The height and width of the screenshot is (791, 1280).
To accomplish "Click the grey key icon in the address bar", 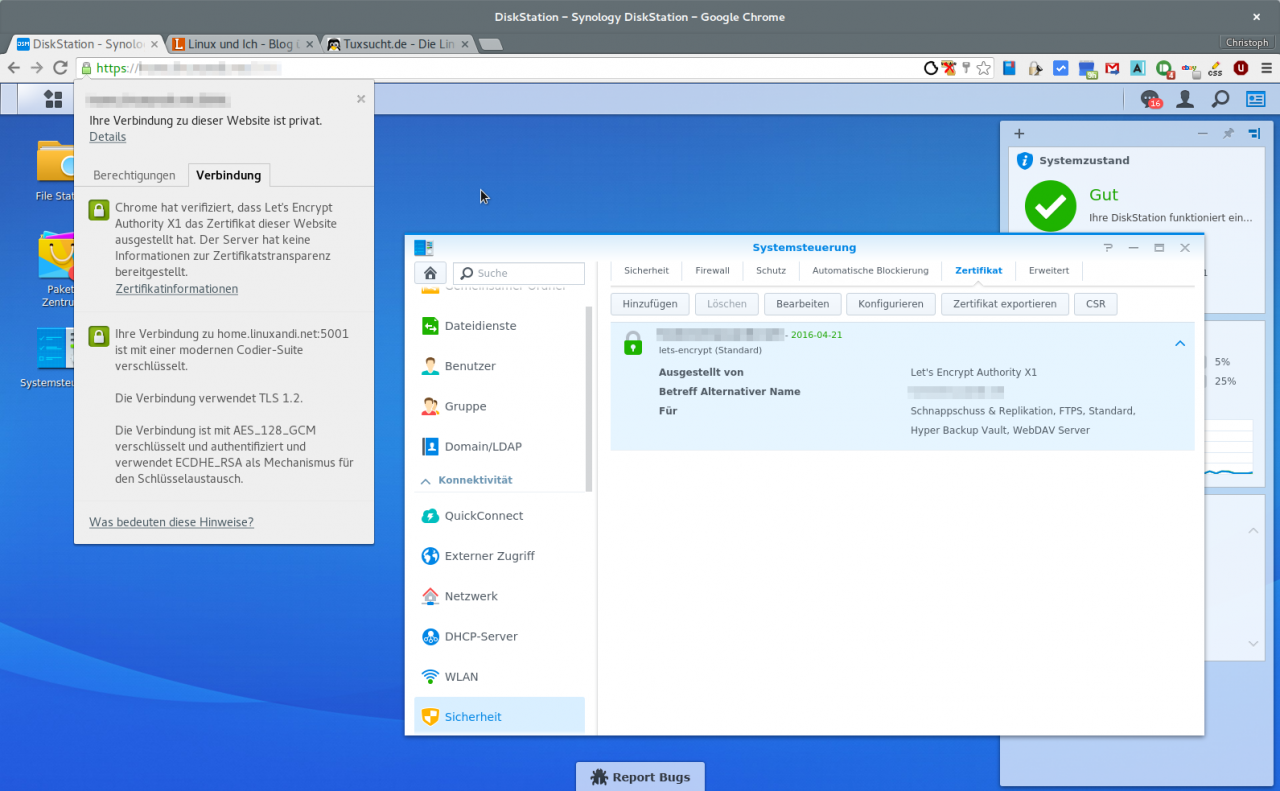I will pyautogui.click(x=966, y=68).
